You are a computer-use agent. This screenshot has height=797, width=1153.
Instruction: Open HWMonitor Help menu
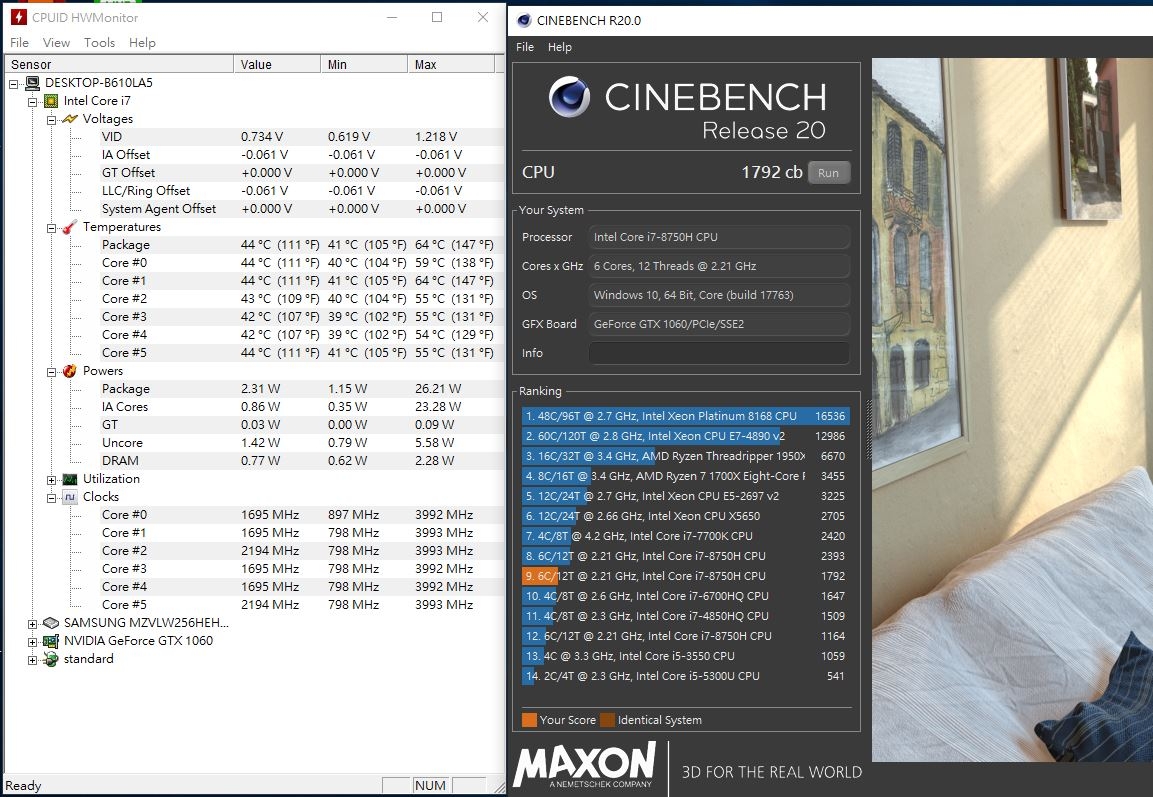click(x=142, y=43)
